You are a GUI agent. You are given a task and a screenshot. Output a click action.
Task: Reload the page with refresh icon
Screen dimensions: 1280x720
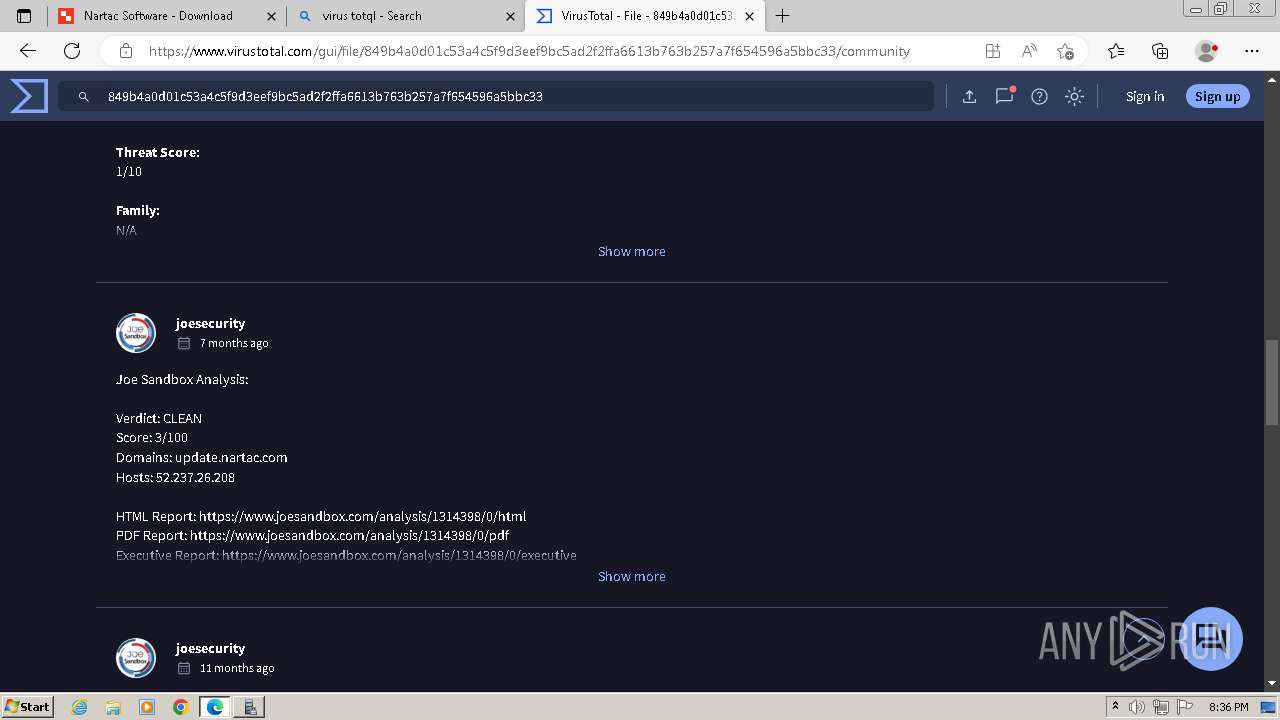point(72,51)
